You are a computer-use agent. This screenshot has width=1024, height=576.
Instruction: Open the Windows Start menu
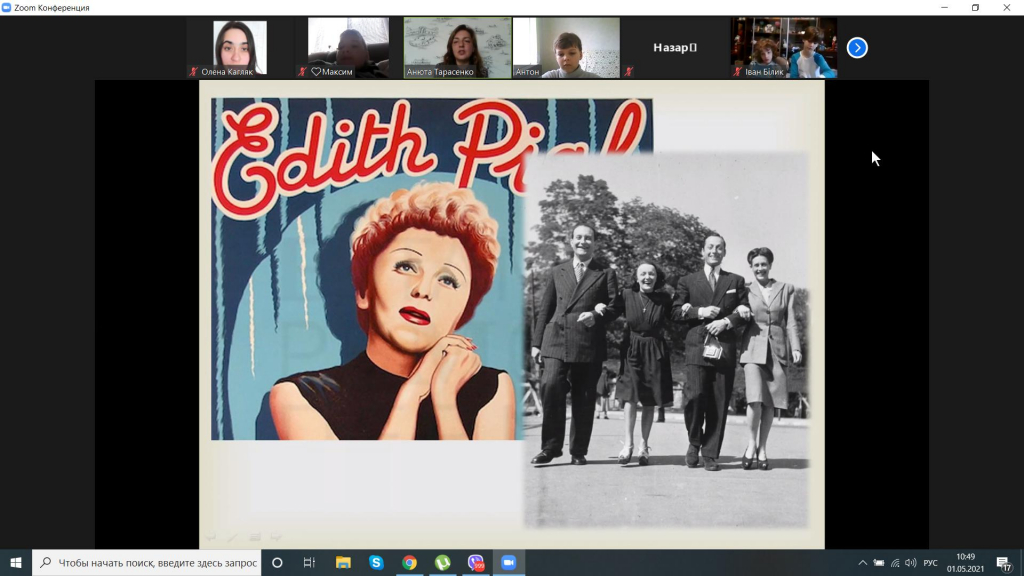[x=16, y=562]
